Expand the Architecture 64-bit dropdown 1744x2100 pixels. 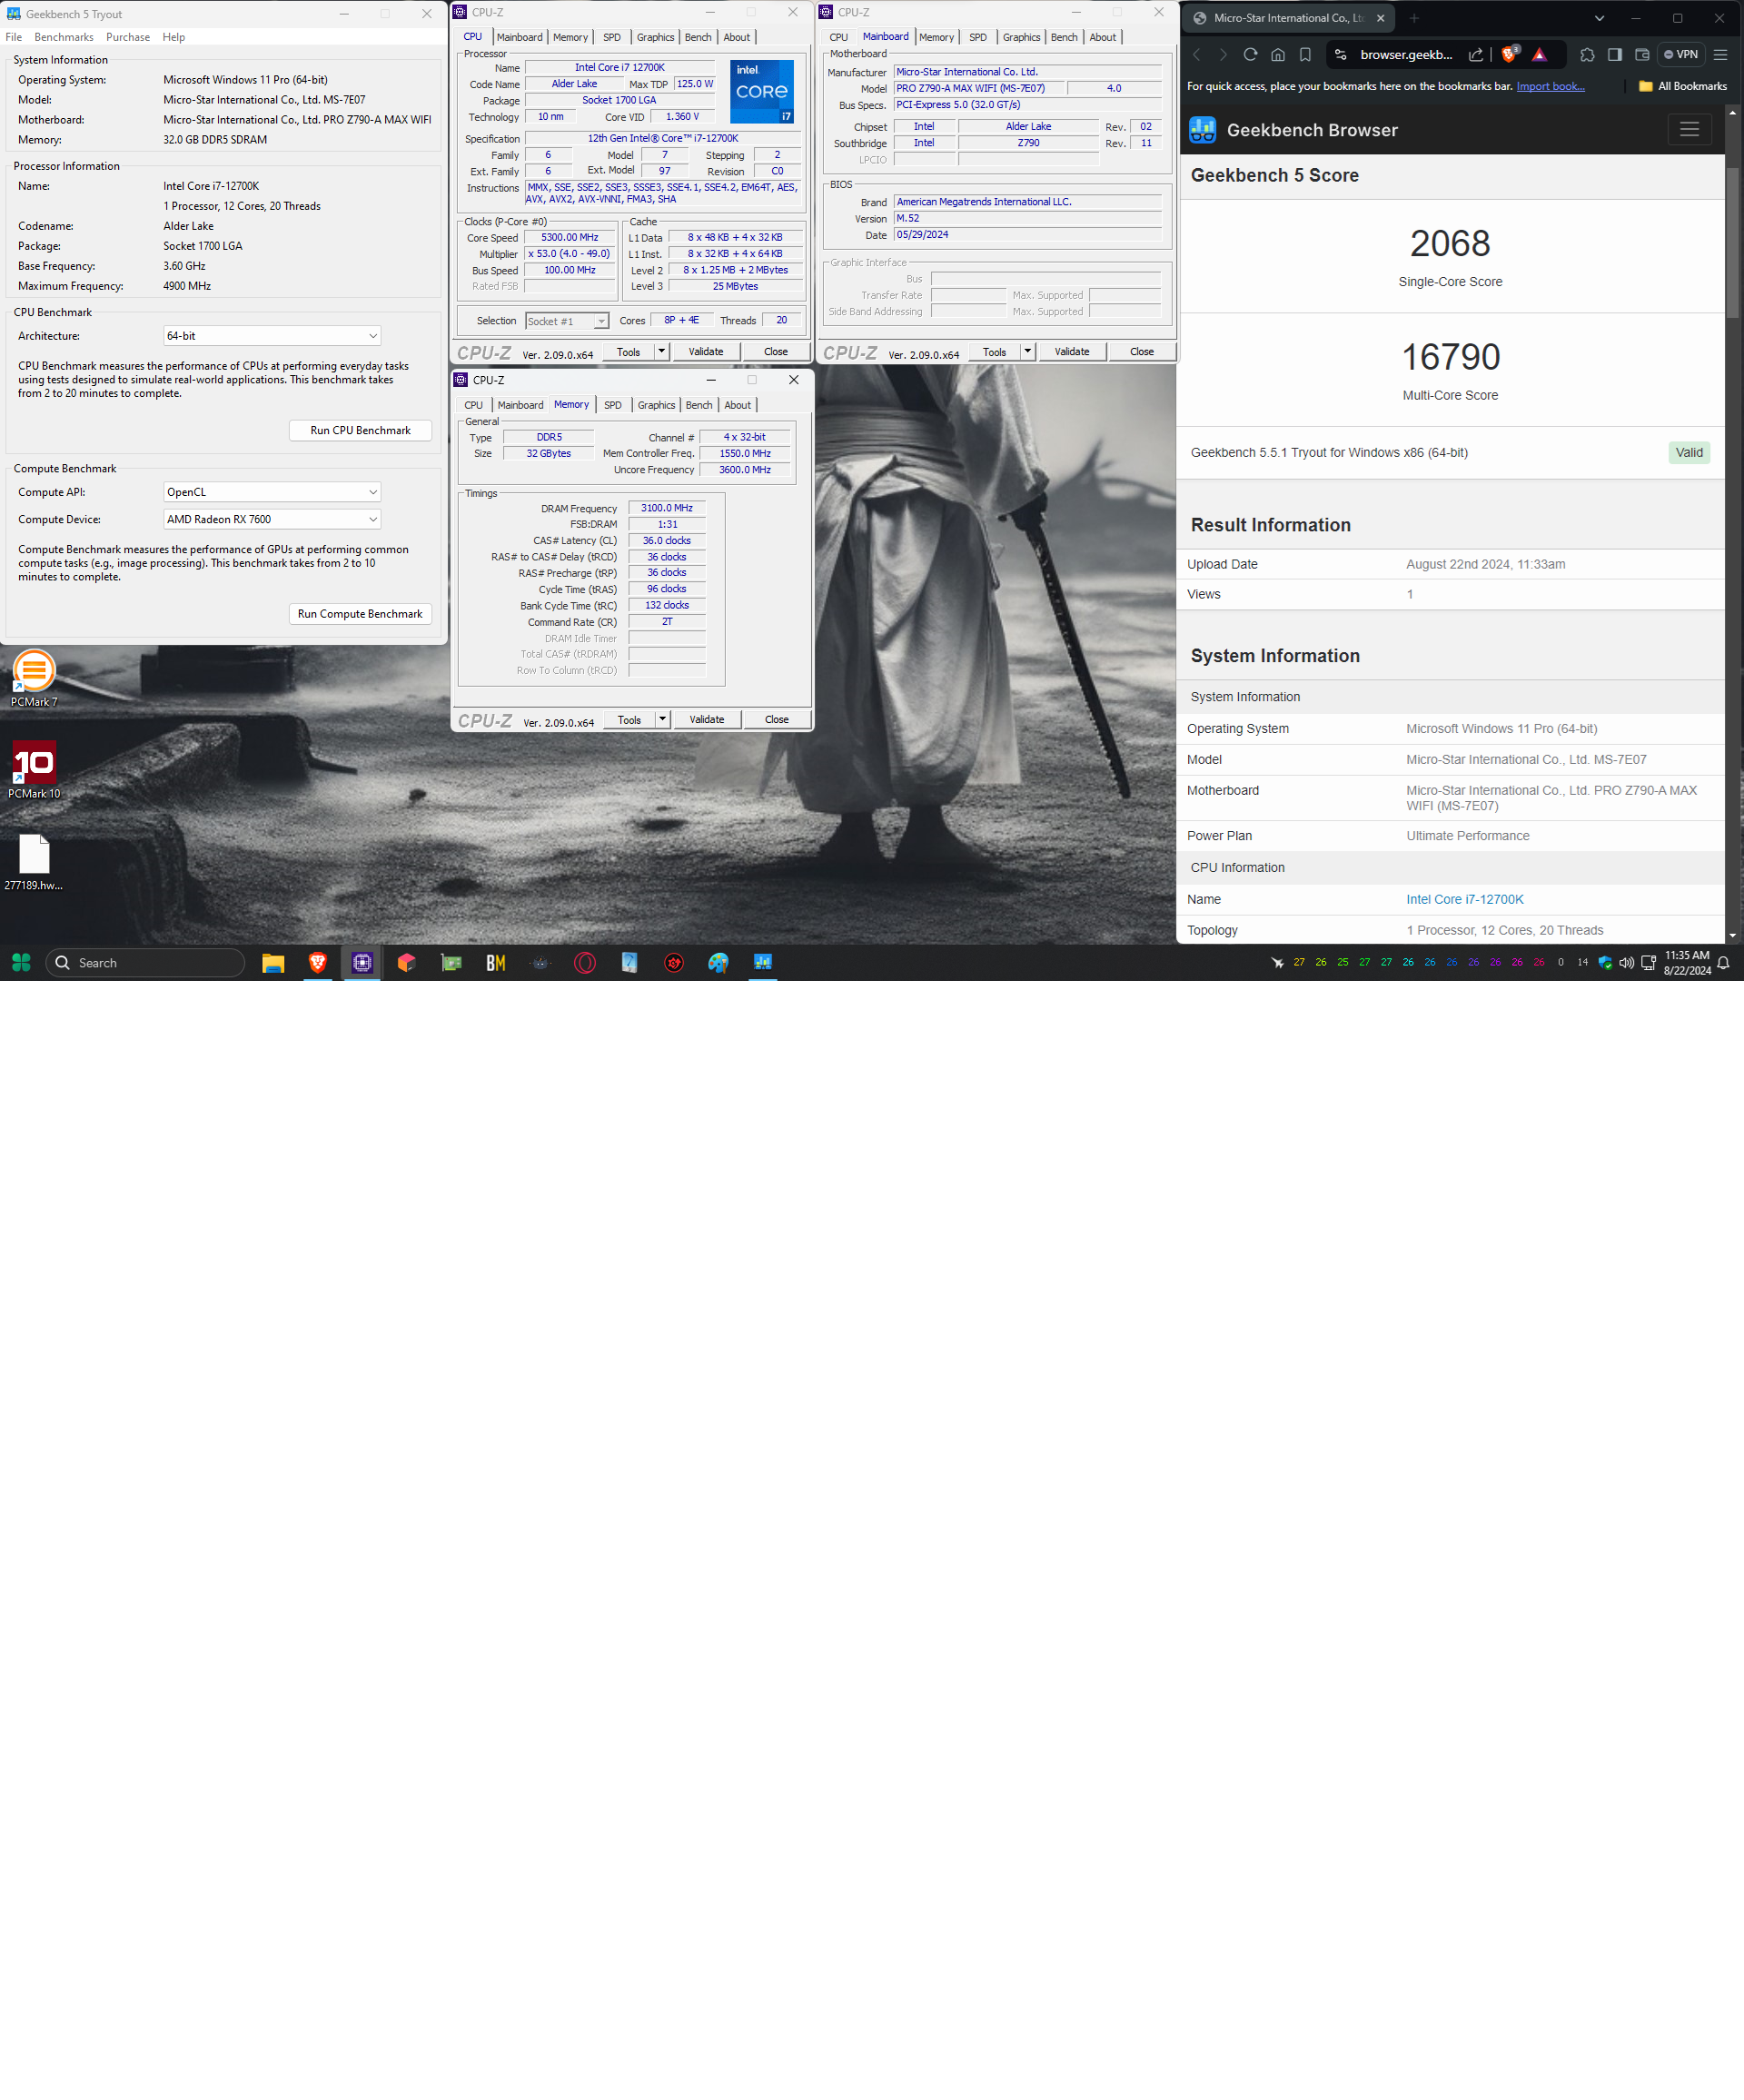pos(272,336)
